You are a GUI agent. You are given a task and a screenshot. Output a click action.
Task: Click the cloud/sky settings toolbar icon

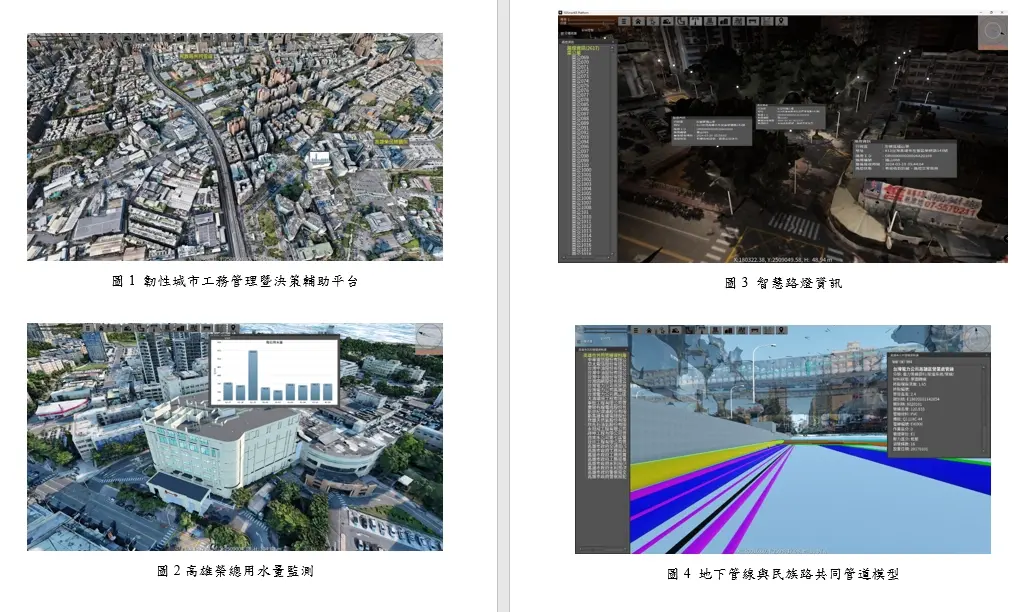667,21
